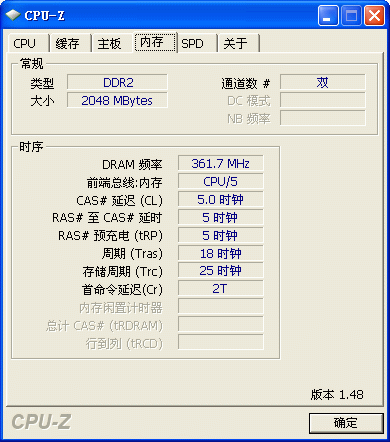Click the 361.7 MHz DRAM frequency value
This screenshot has height=442, width=390.
220,163
